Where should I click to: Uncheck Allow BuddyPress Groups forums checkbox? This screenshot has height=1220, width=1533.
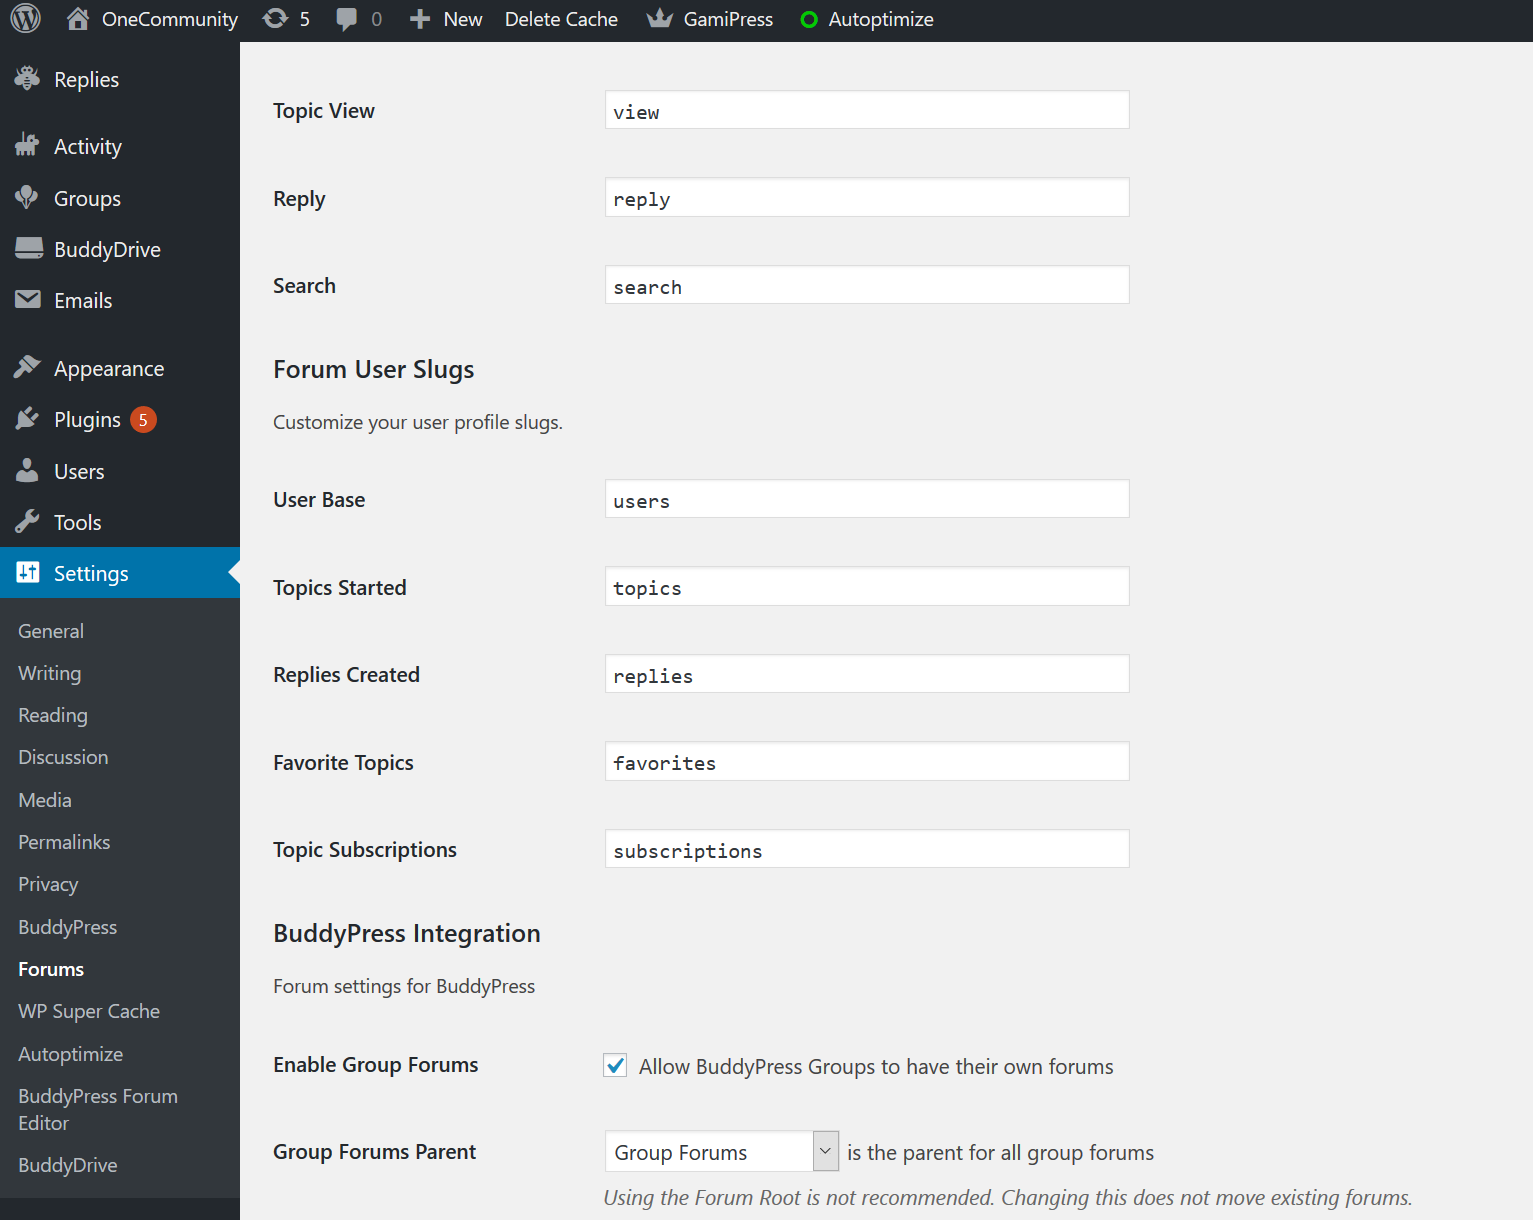pyautogui.click(x=616, y=1066)
